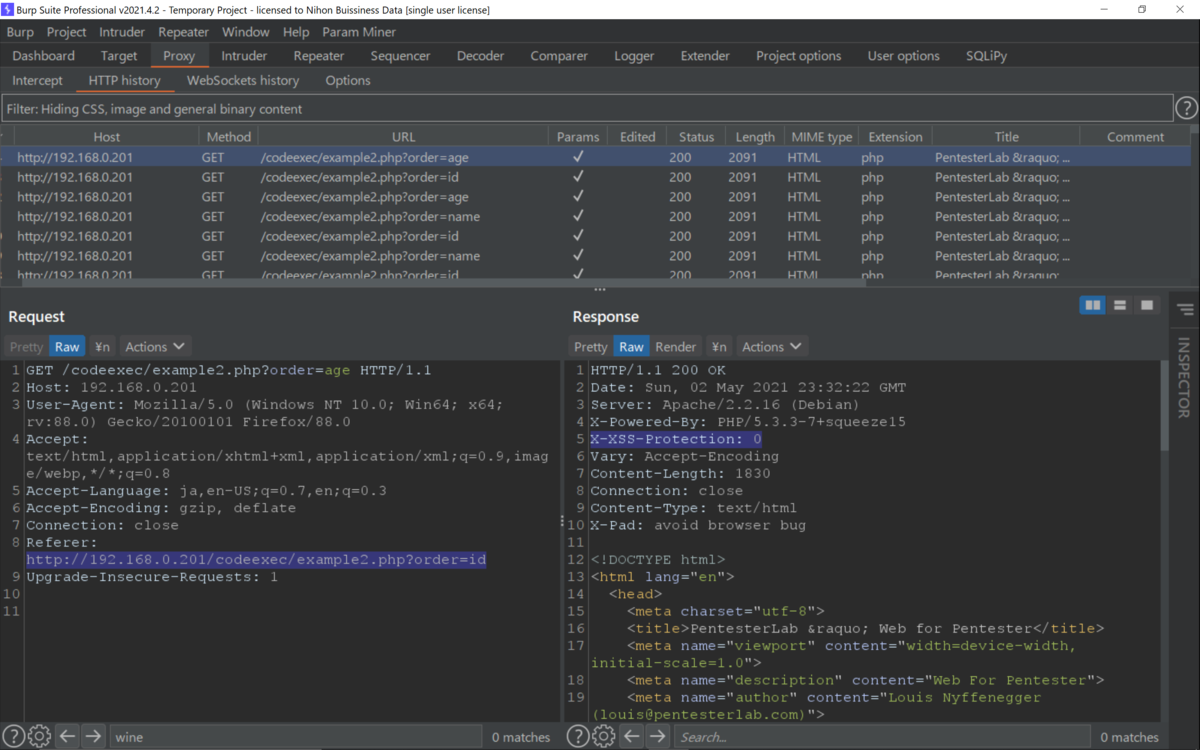This screenshot has height=750, width=1200.
Task: Open Response search help icon
Action: click(577, 736)
